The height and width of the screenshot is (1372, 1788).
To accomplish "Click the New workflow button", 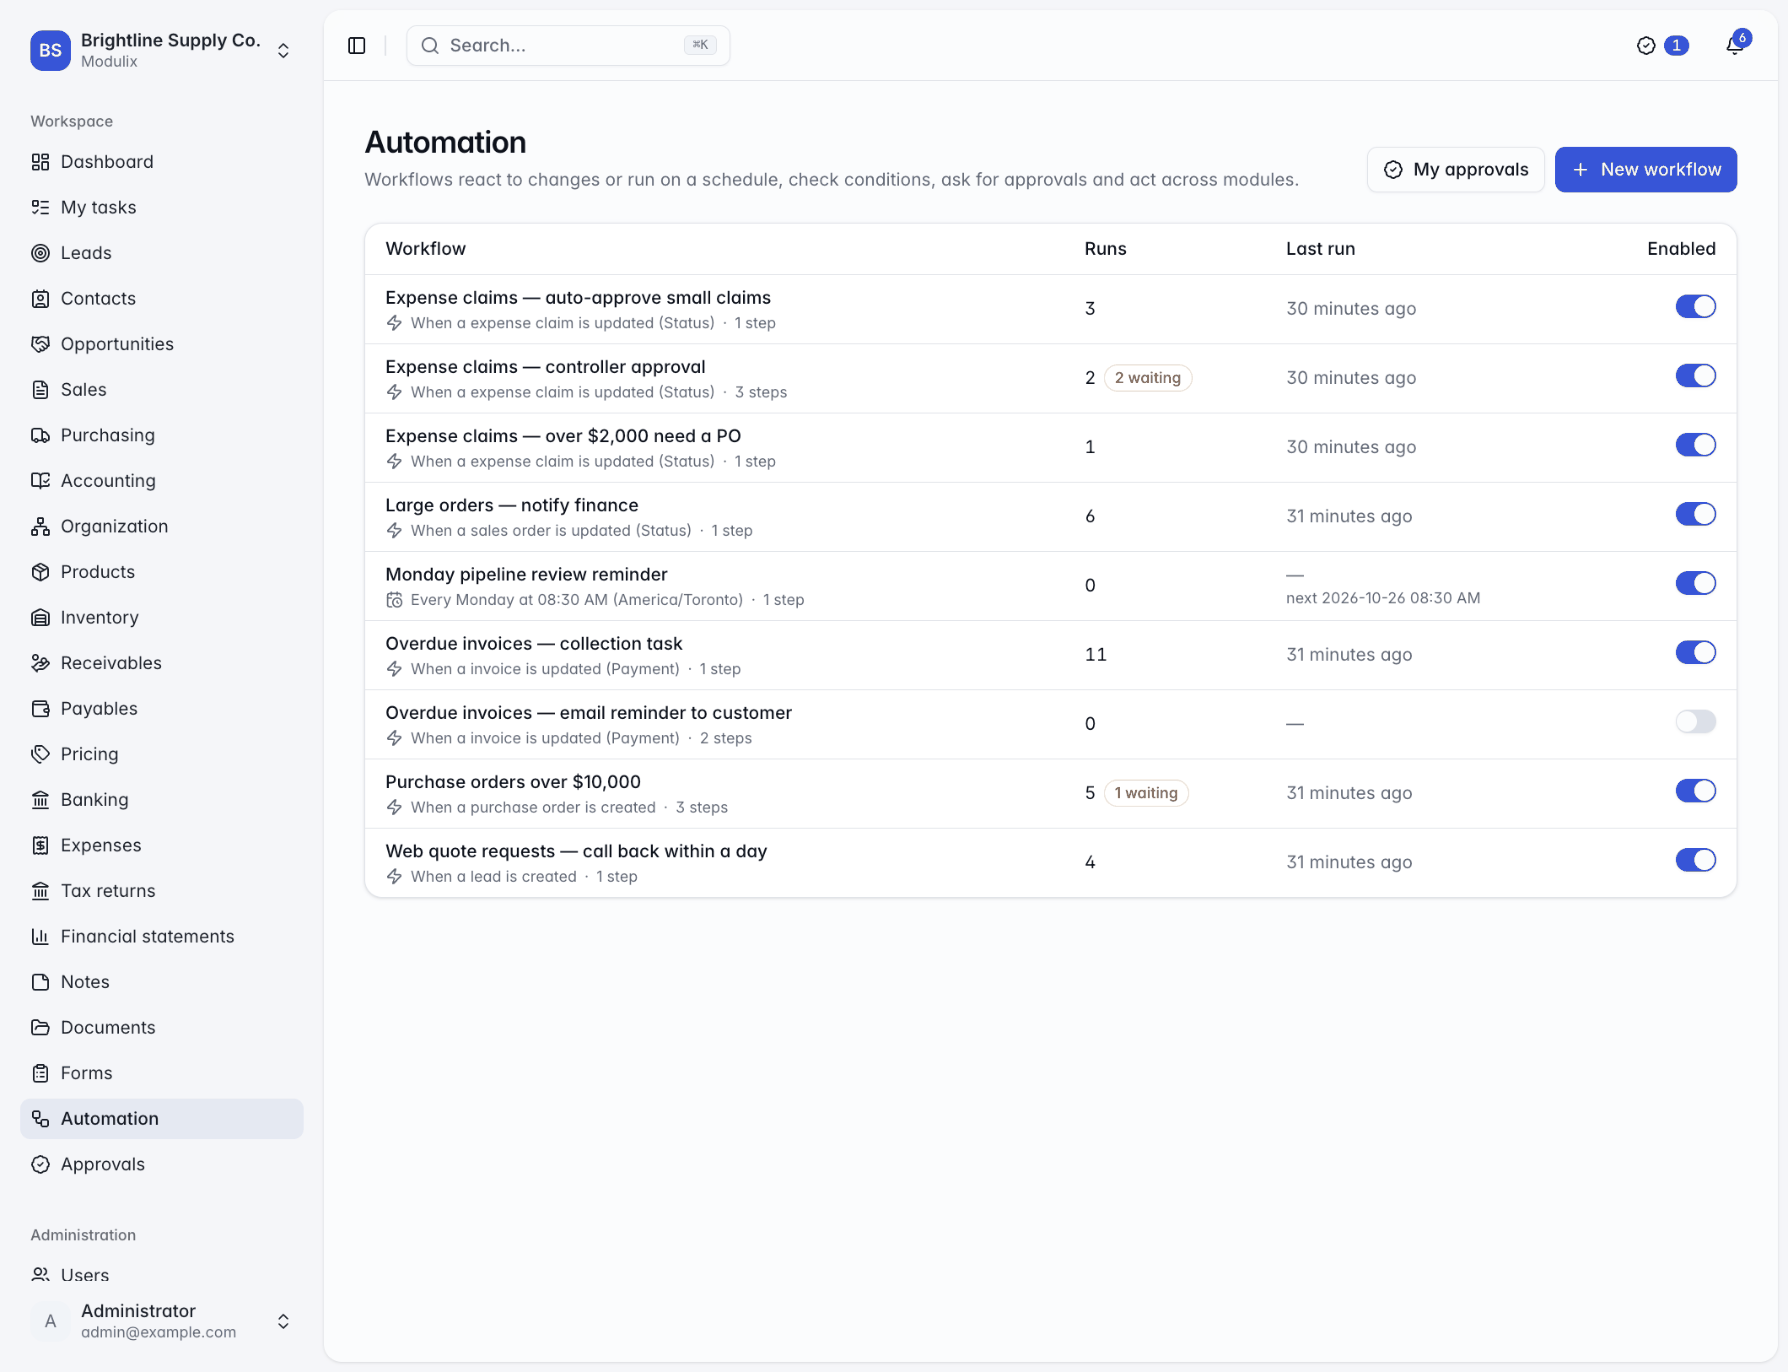I will (x=1645, y=169).
